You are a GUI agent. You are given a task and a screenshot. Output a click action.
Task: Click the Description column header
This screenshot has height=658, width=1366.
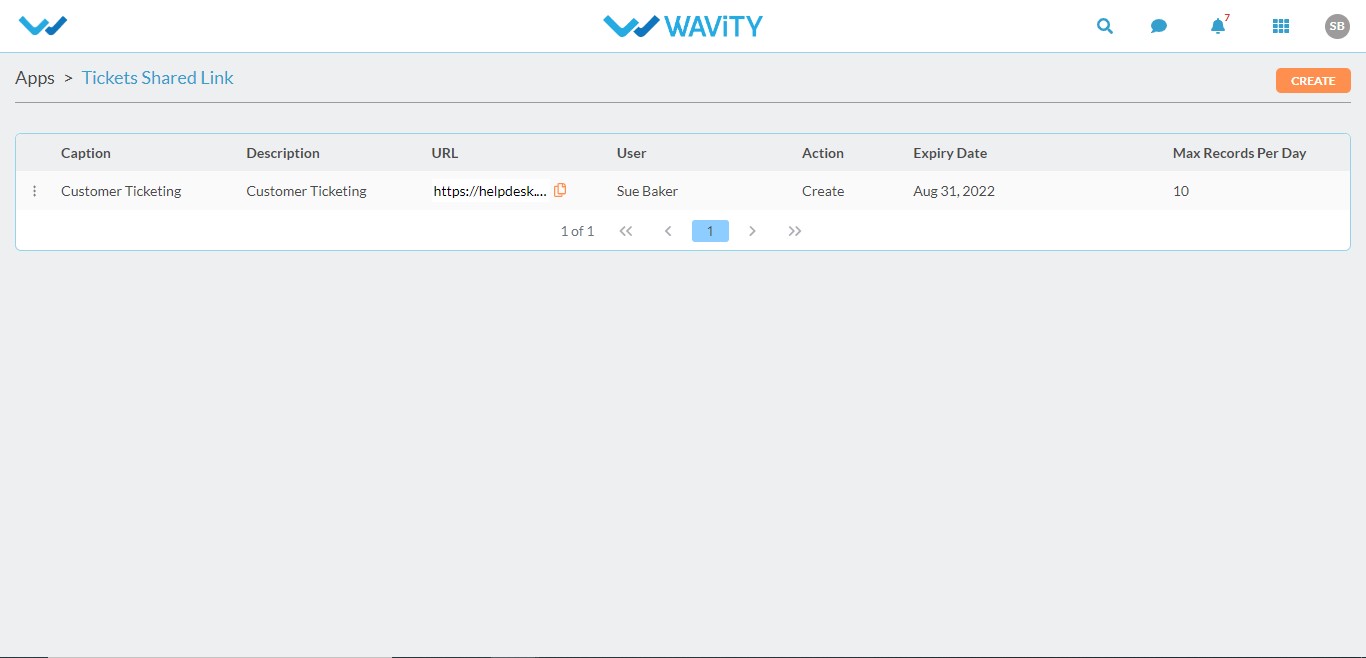tap(283, 153)
